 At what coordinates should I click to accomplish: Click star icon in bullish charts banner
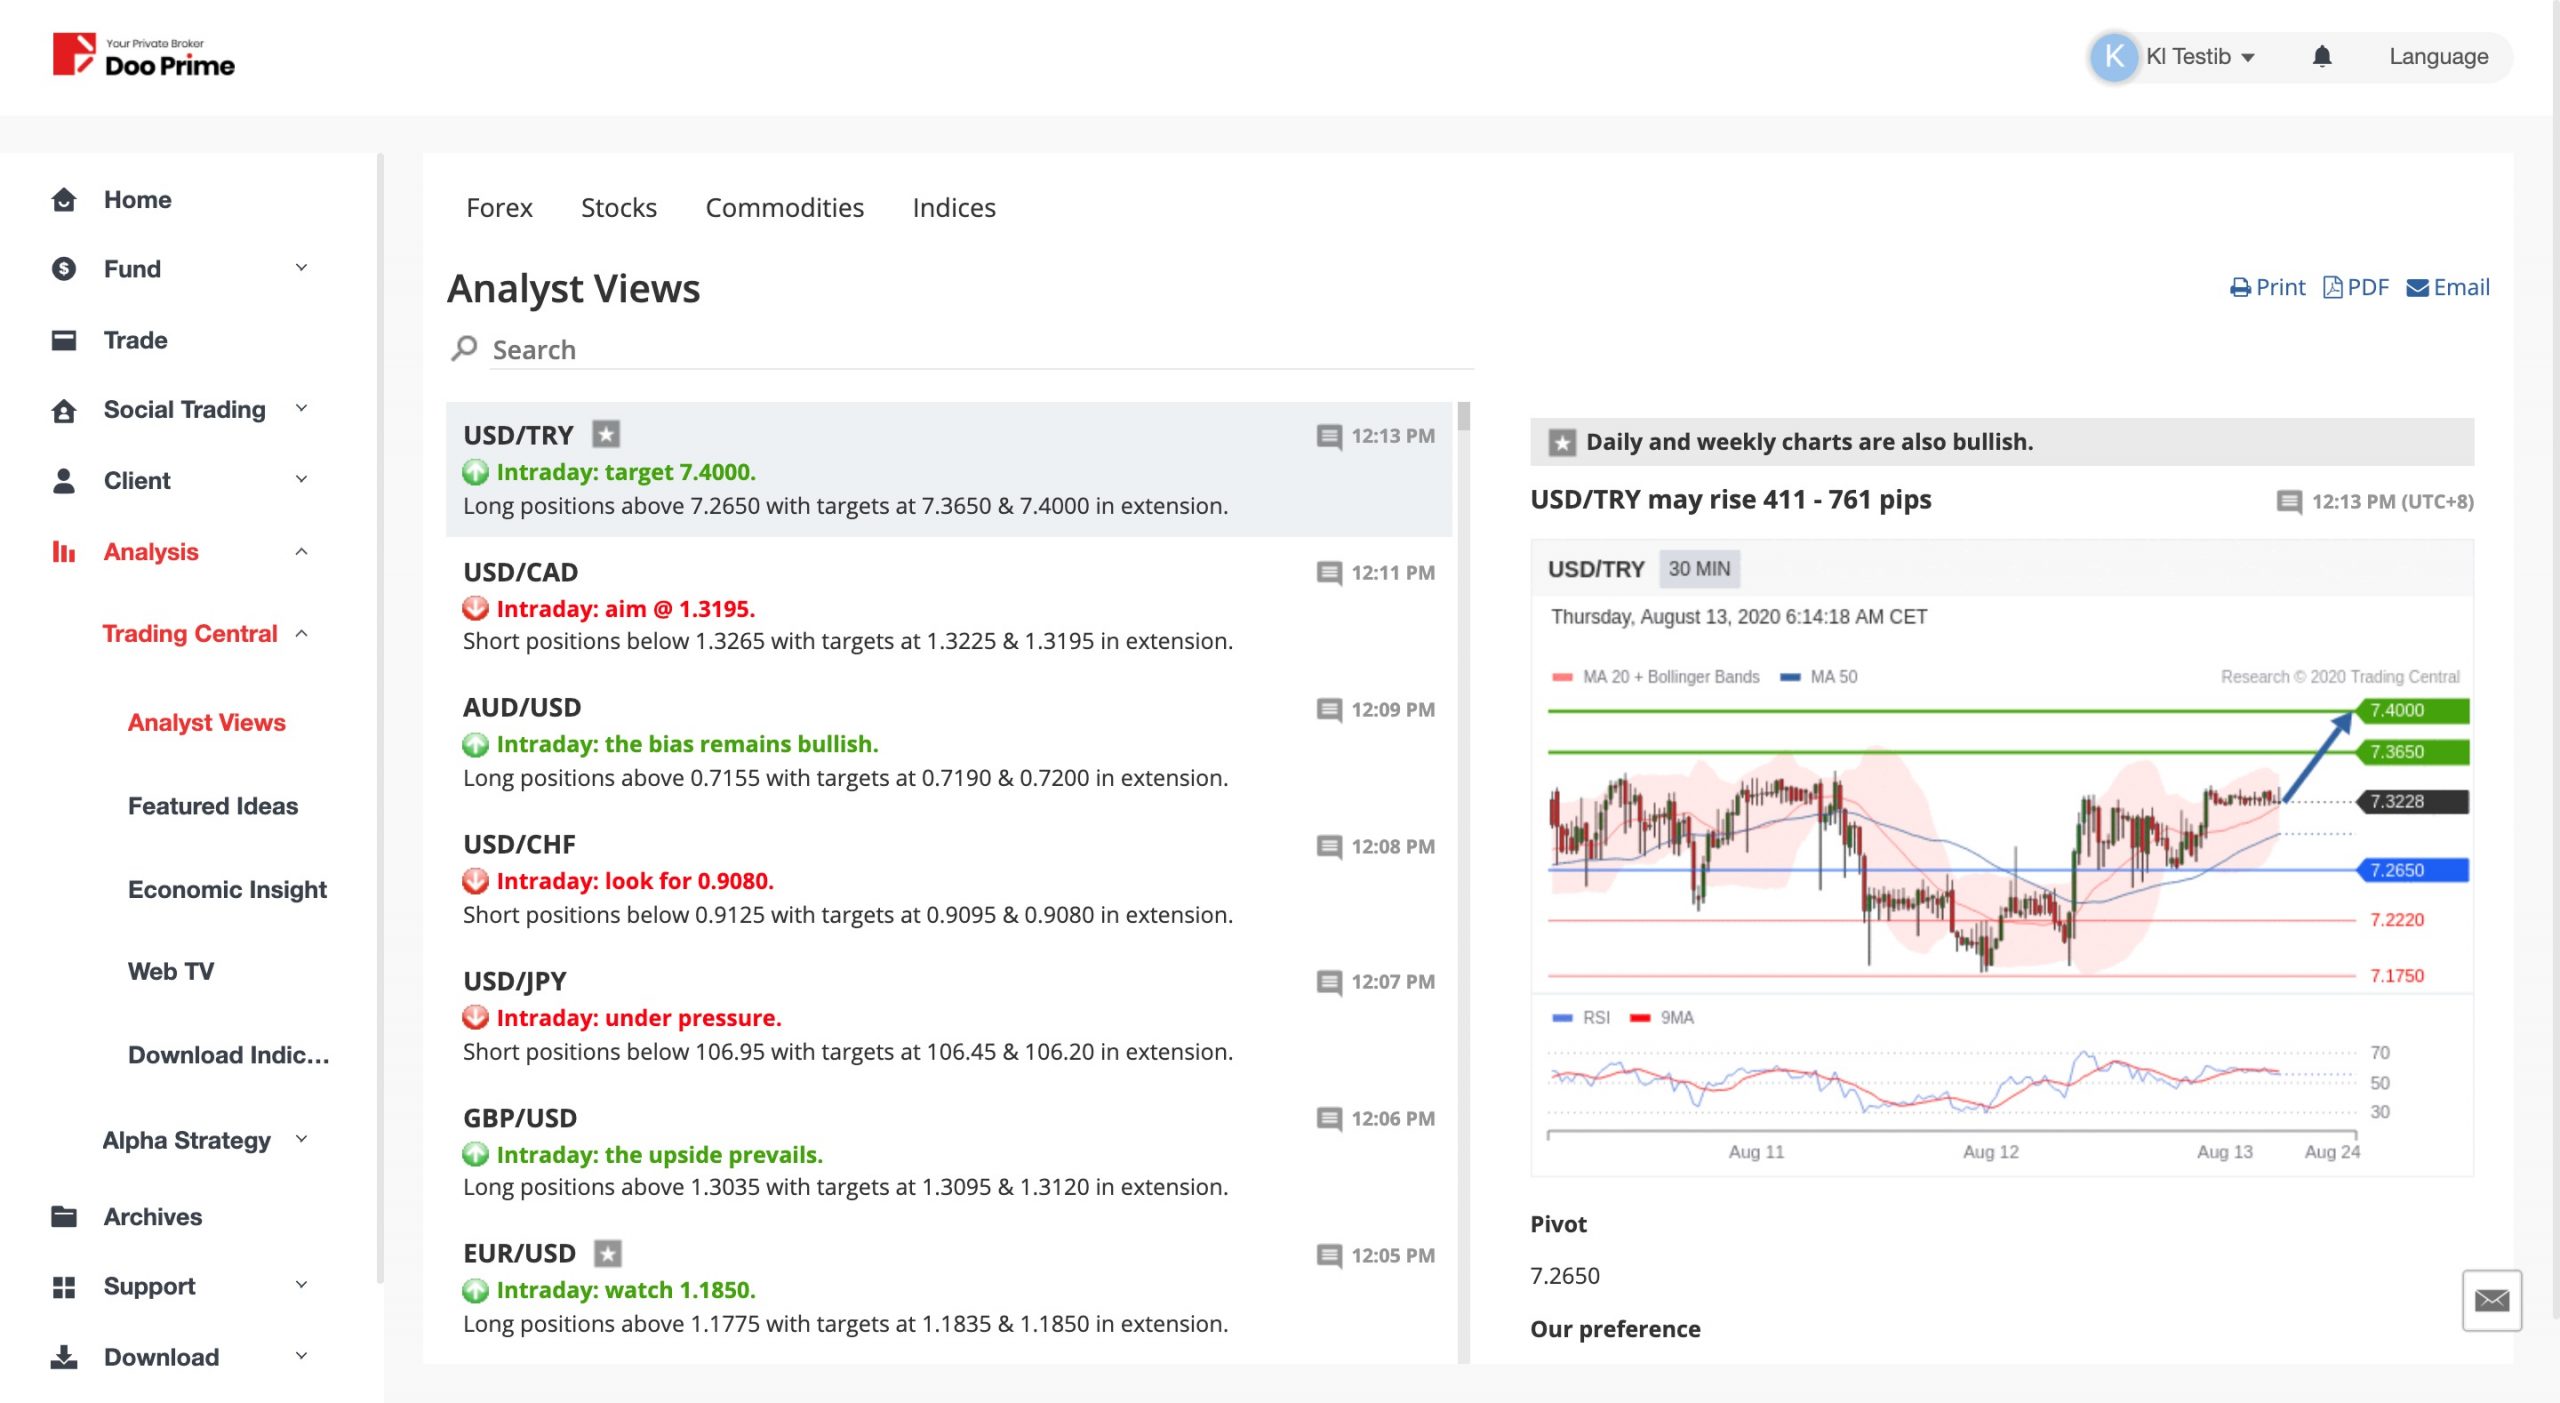(x=1562, y=442)
